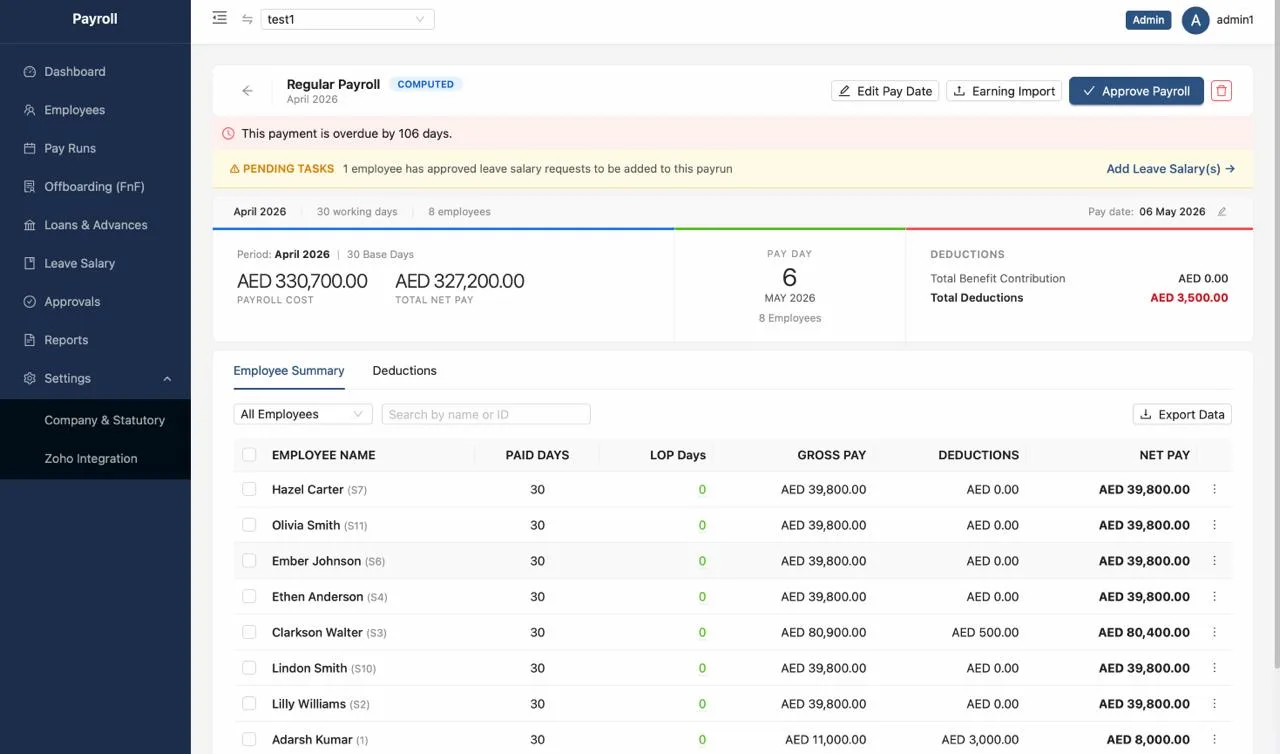Click the Total Deductions AED 3,500.00 value

1189,298
